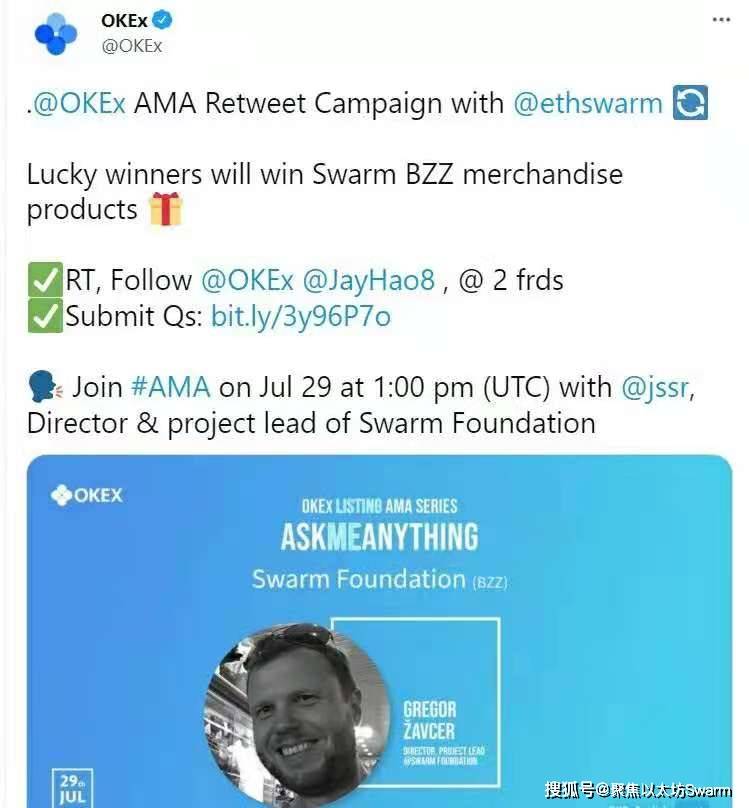Click the gift box emoji
This screenshot has width=749, height=808.
point(165,209)
